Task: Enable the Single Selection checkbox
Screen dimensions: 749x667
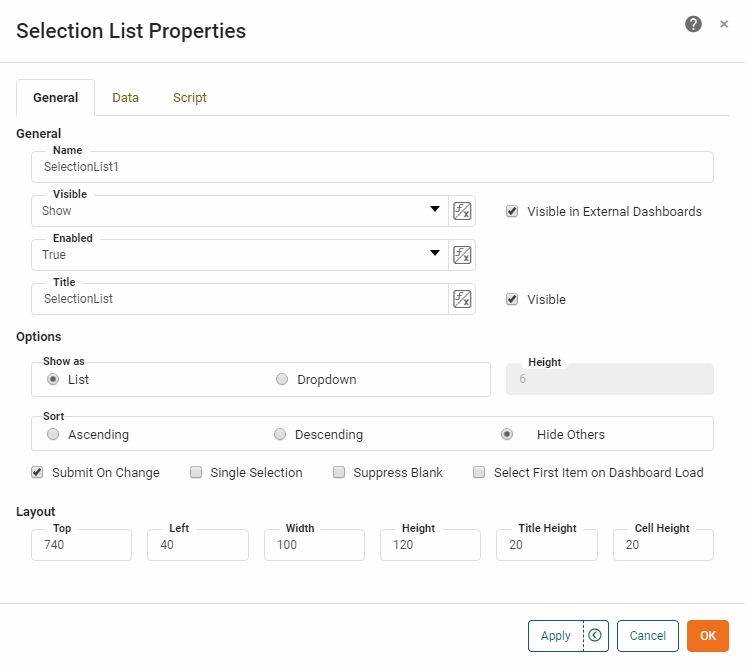Action: [x=197, y=473]
